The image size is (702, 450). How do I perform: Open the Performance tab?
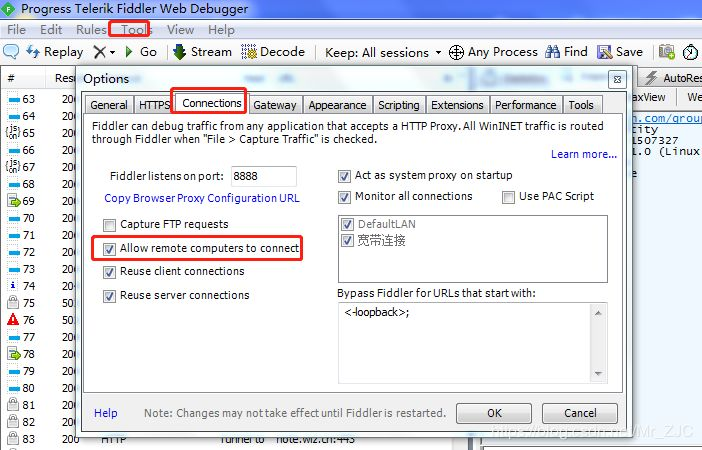coord(526,105)
